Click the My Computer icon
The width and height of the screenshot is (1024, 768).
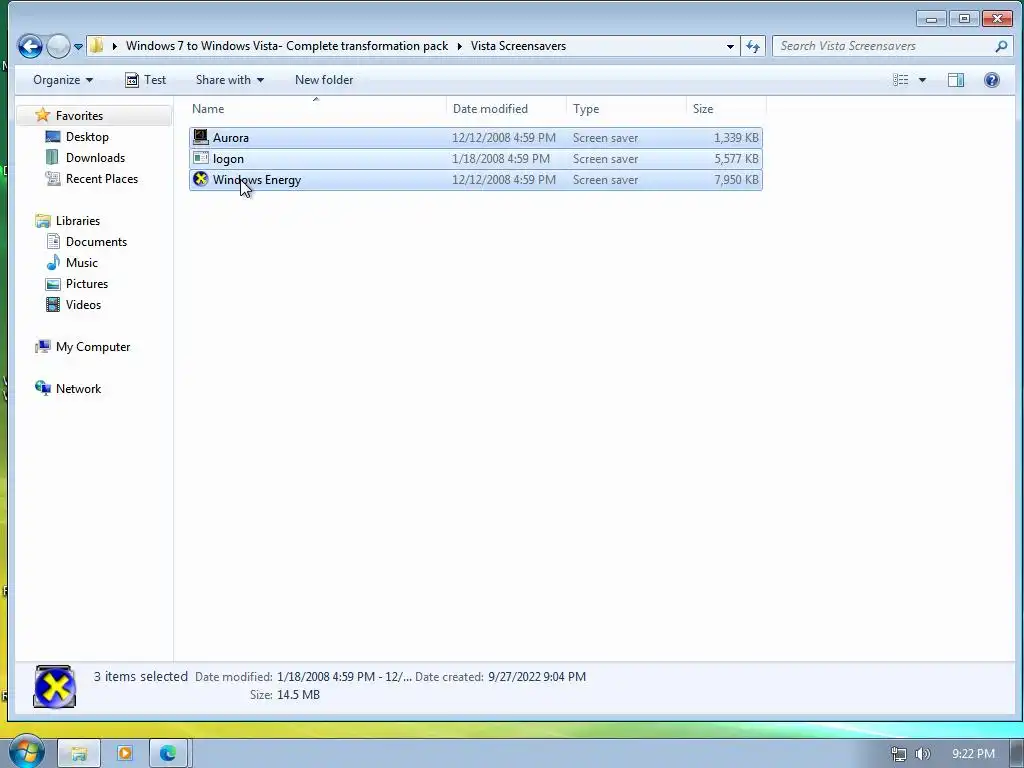point(42,347)
